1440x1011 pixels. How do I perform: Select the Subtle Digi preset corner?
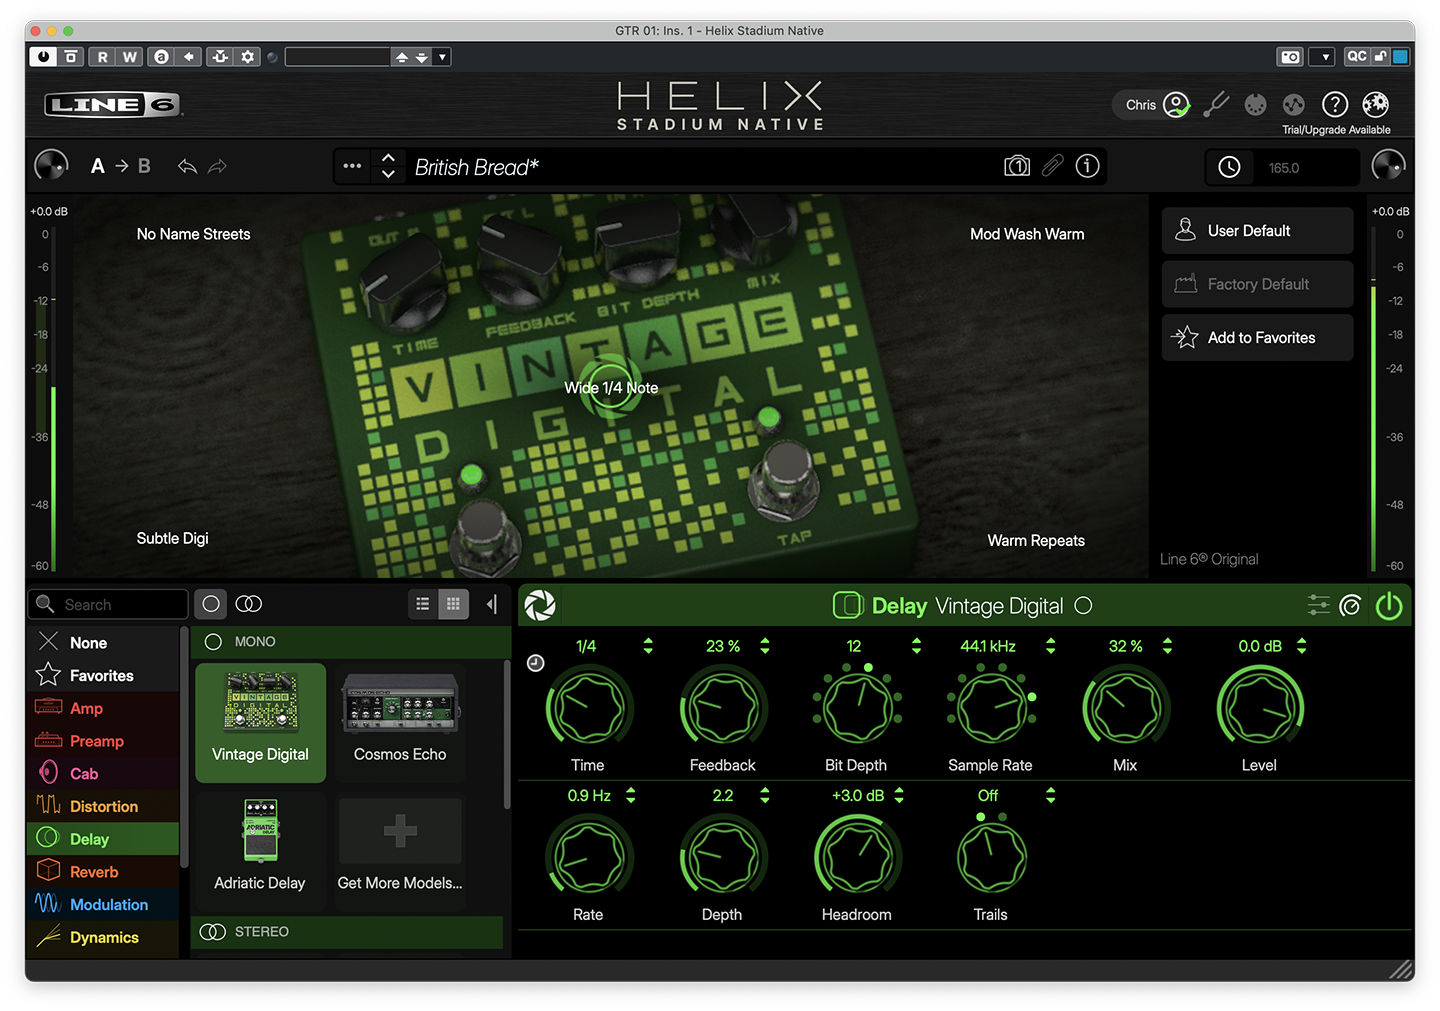coord(173,538)
